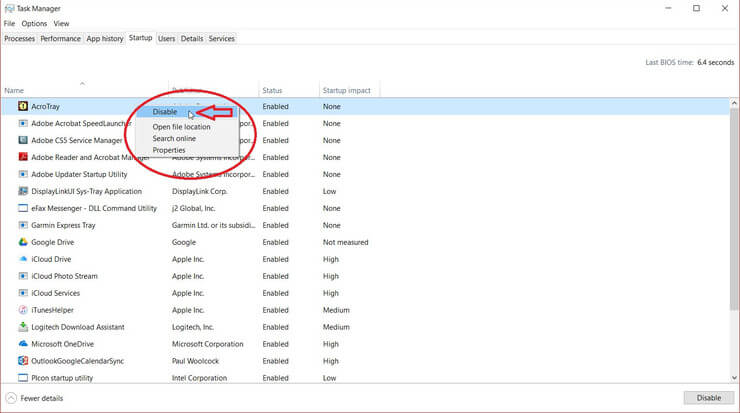This screenshot has height=413, width=740.
Task: Minimize the Task Manager window
Action: (668, 8)
